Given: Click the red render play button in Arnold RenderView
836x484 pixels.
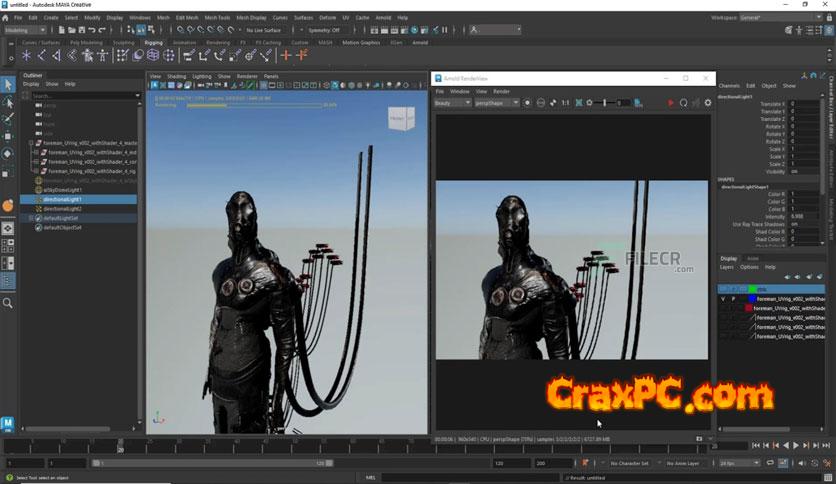Looking at the screenshot, I should tap(671, 102).
